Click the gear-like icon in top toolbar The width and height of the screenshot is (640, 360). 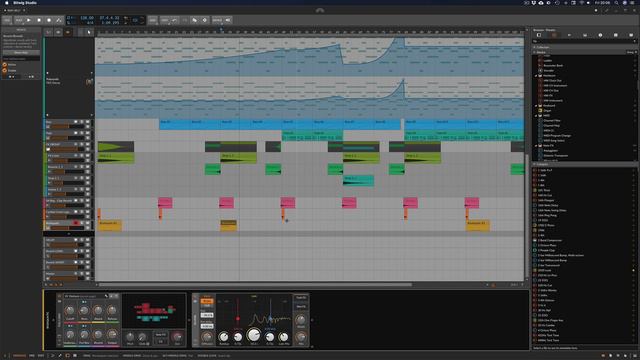tap(204, 20)
